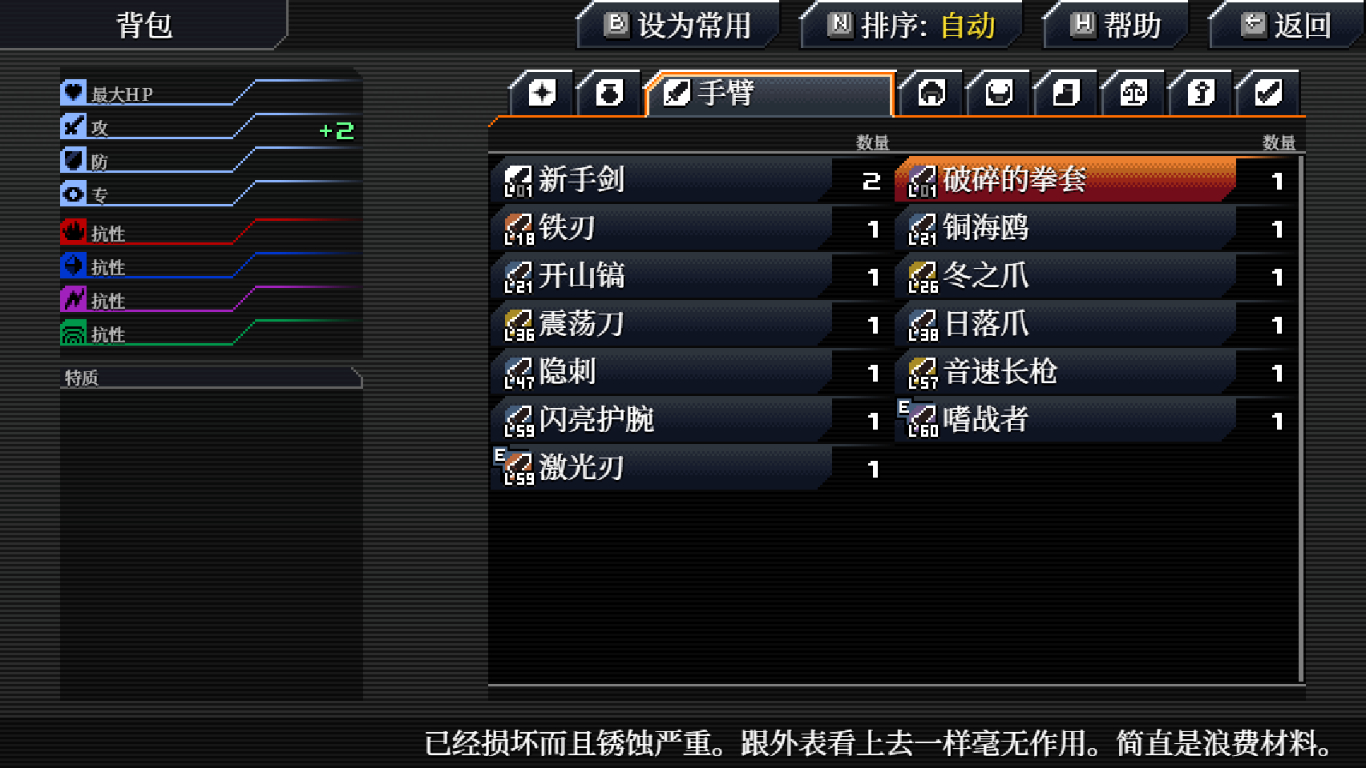
Task: Click the 设为常用 favorite button
Action: 679,25
